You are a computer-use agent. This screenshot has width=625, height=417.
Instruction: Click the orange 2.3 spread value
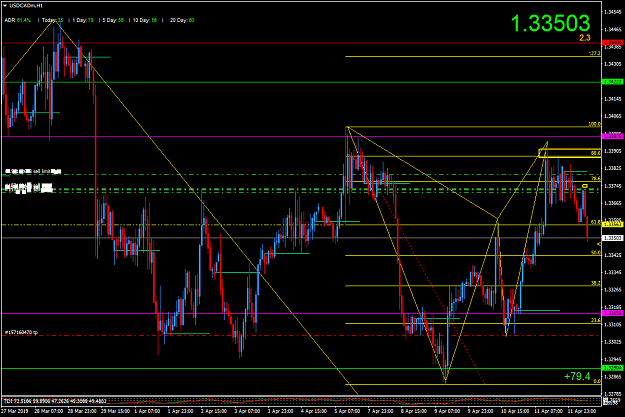pyautogui.click(x=585, y=38)
